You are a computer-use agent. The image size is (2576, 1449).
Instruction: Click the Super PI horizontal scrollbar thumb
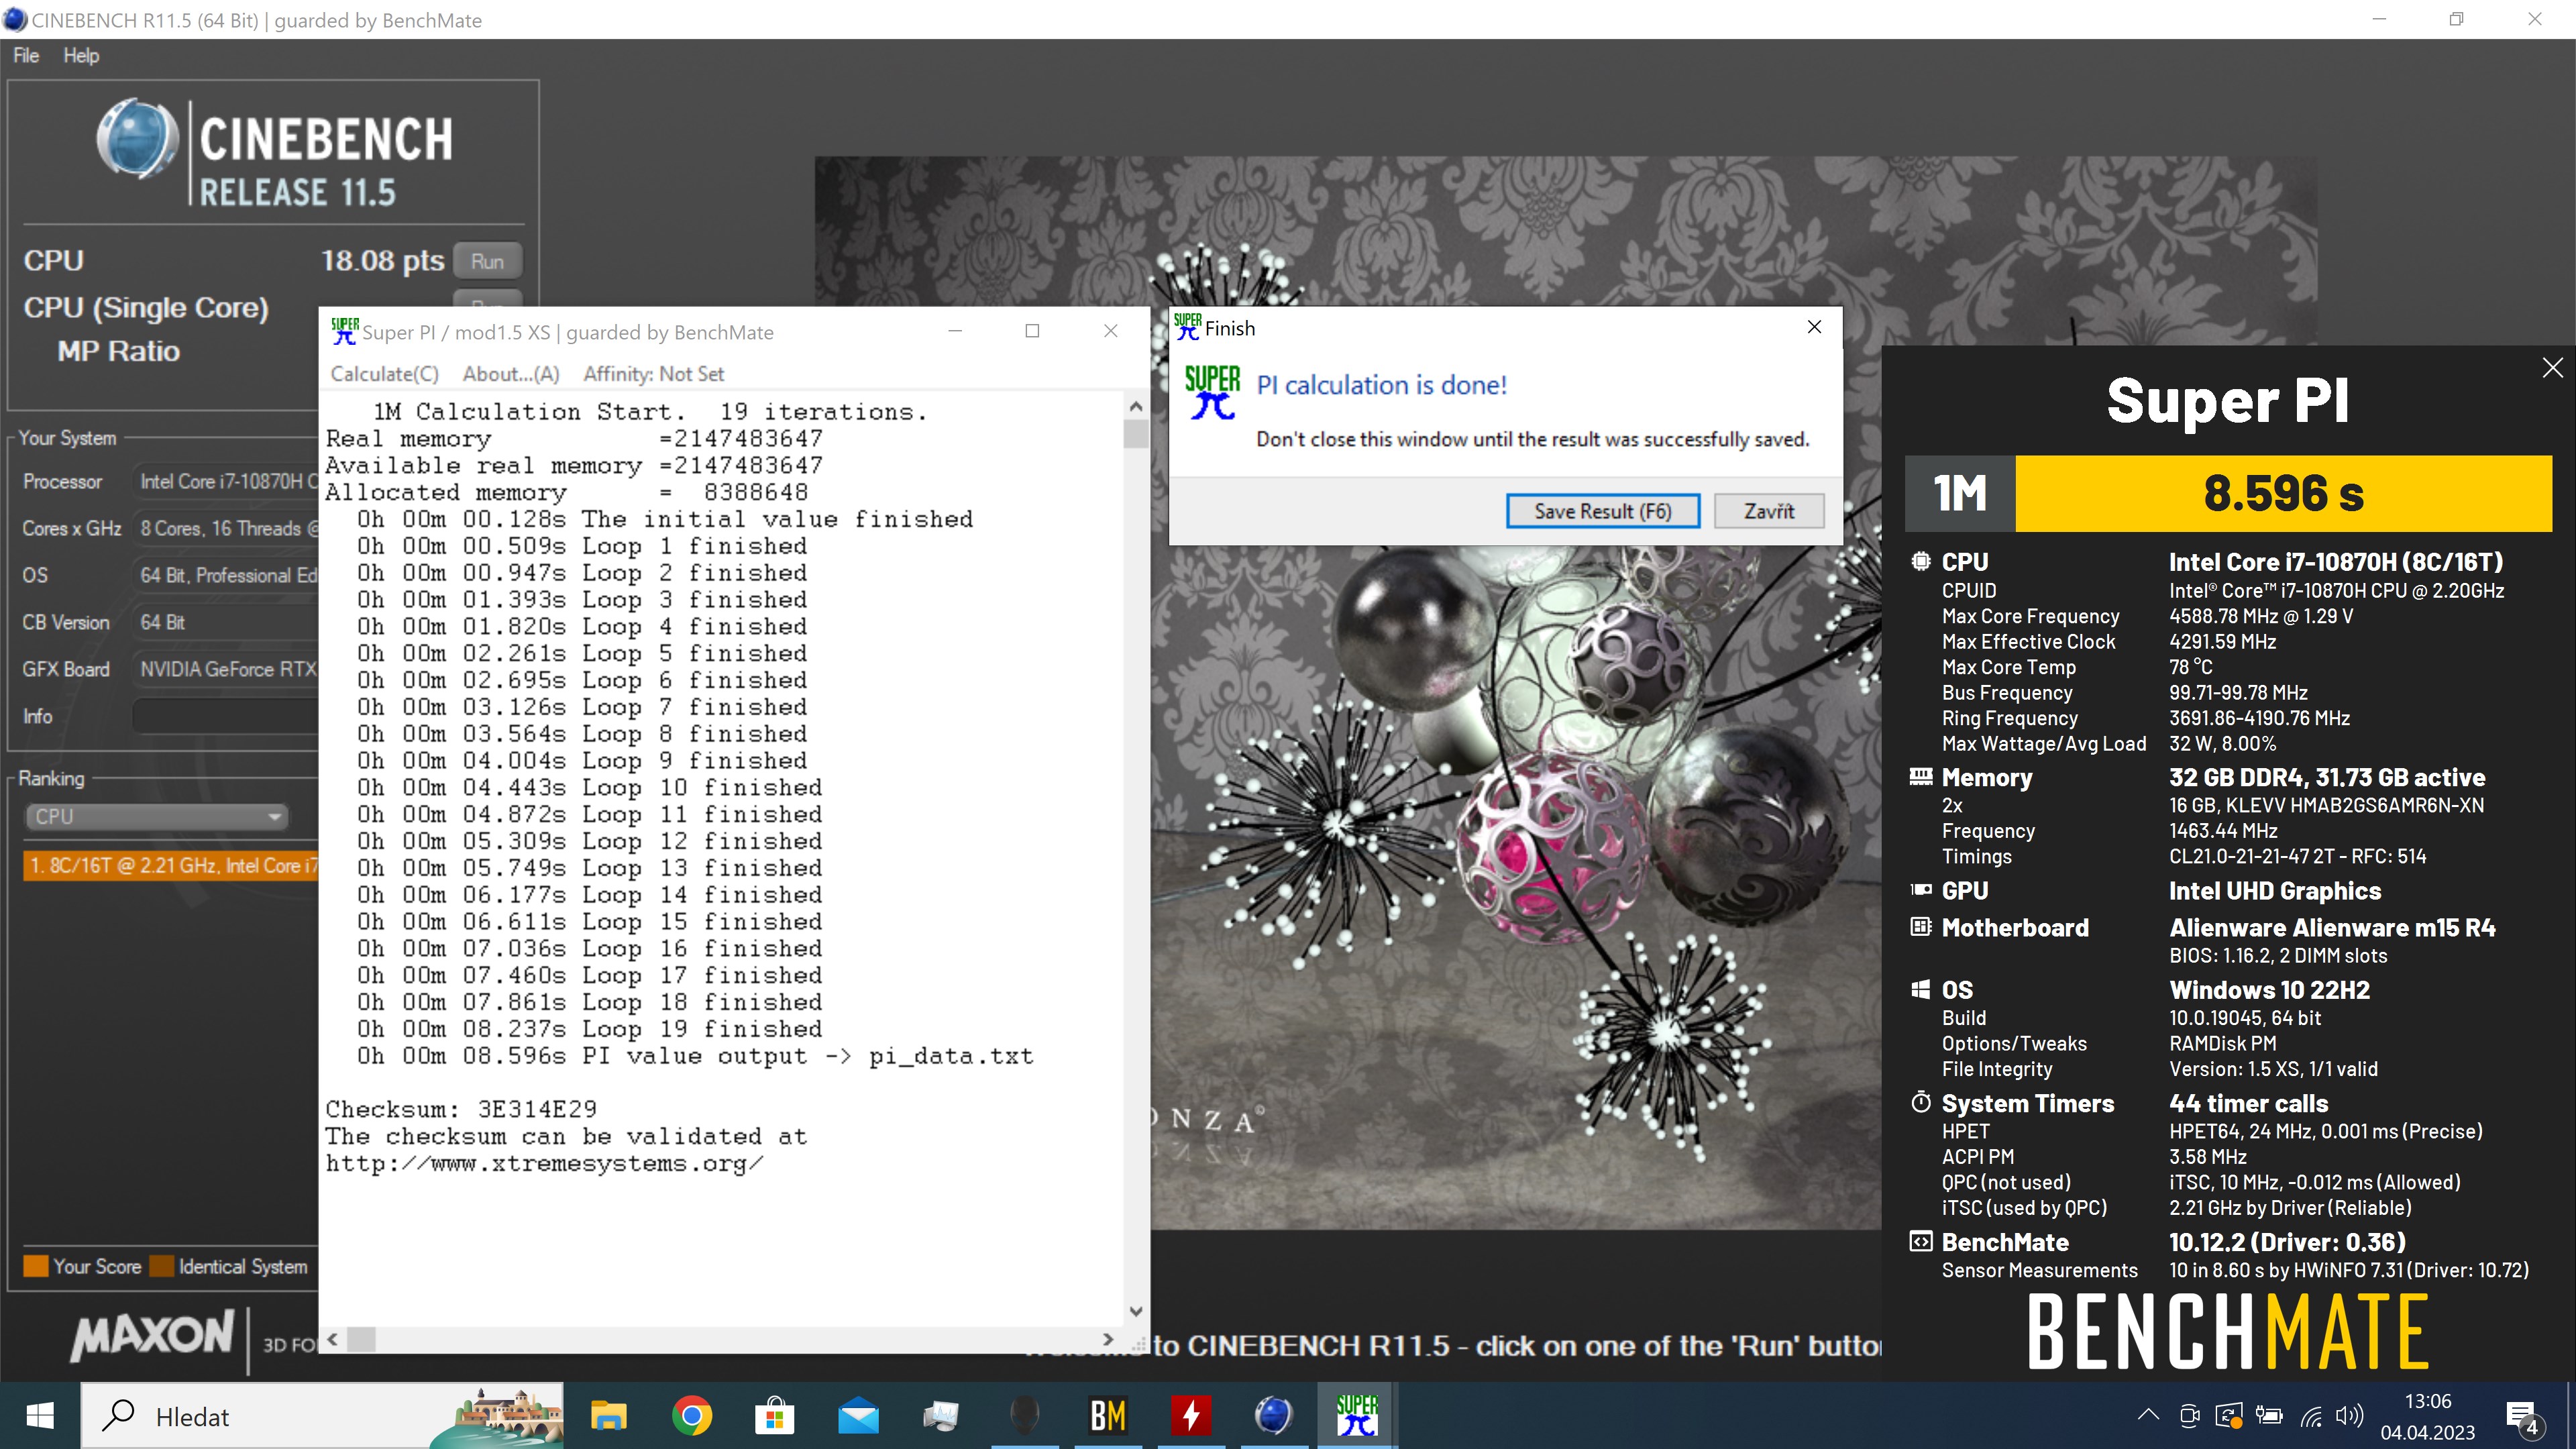(x=361, y=1339)
